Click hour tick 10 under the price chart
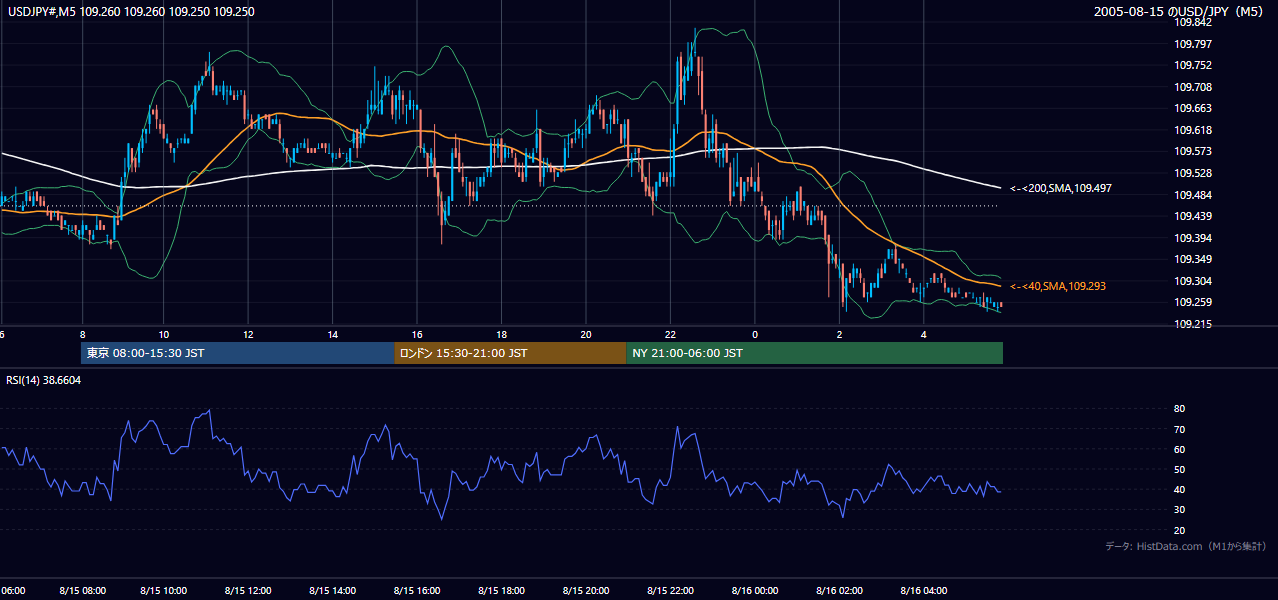The image size is (1278, 600). (x=164, y=334)
